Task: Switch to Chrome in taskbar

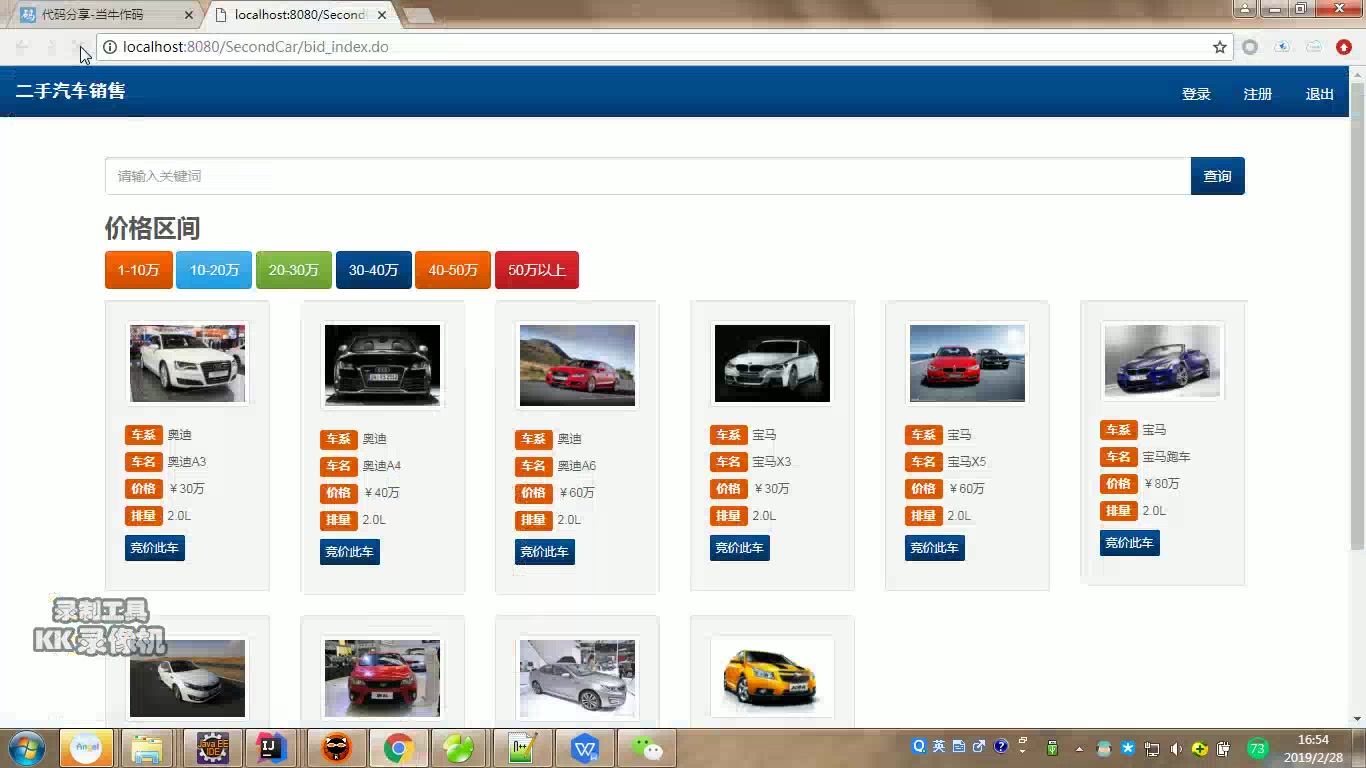Action: (398, 748)
